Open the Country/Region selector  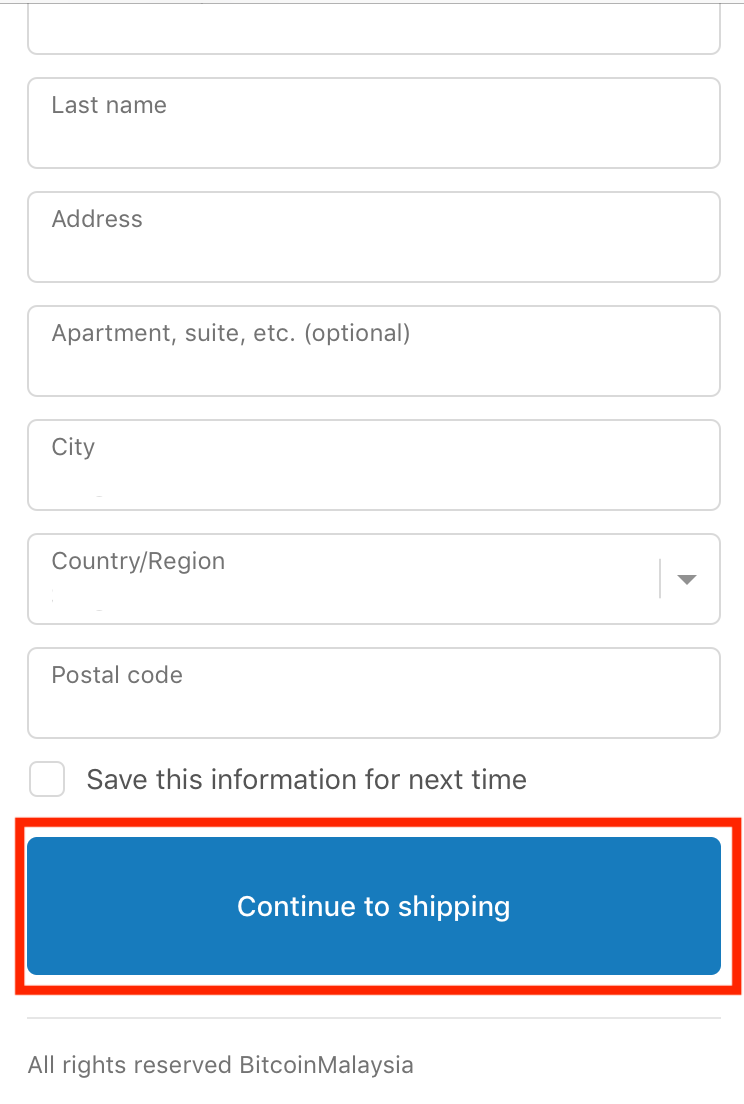[340, 579]
